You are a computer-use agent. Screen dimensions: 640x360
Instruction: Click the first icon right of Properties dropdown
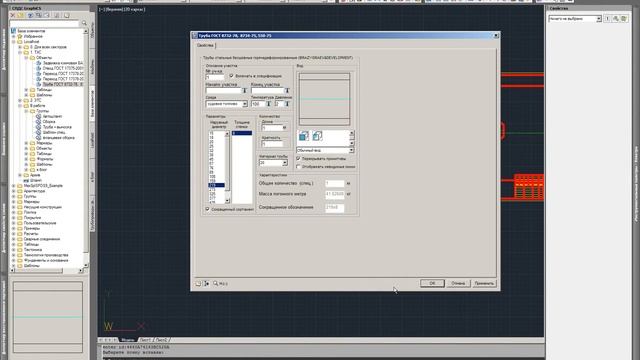tap(607, 19)
